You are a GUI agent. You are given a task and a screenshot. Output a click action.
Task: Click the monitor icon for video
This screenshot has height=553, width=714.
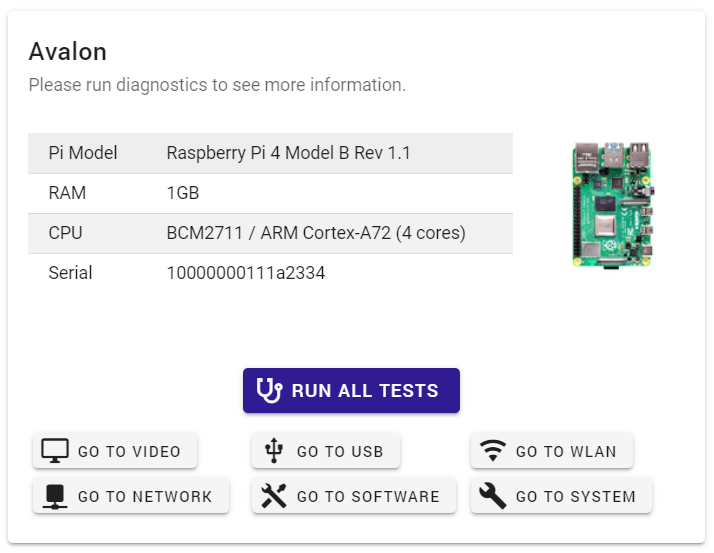click(x=55, y=451)
